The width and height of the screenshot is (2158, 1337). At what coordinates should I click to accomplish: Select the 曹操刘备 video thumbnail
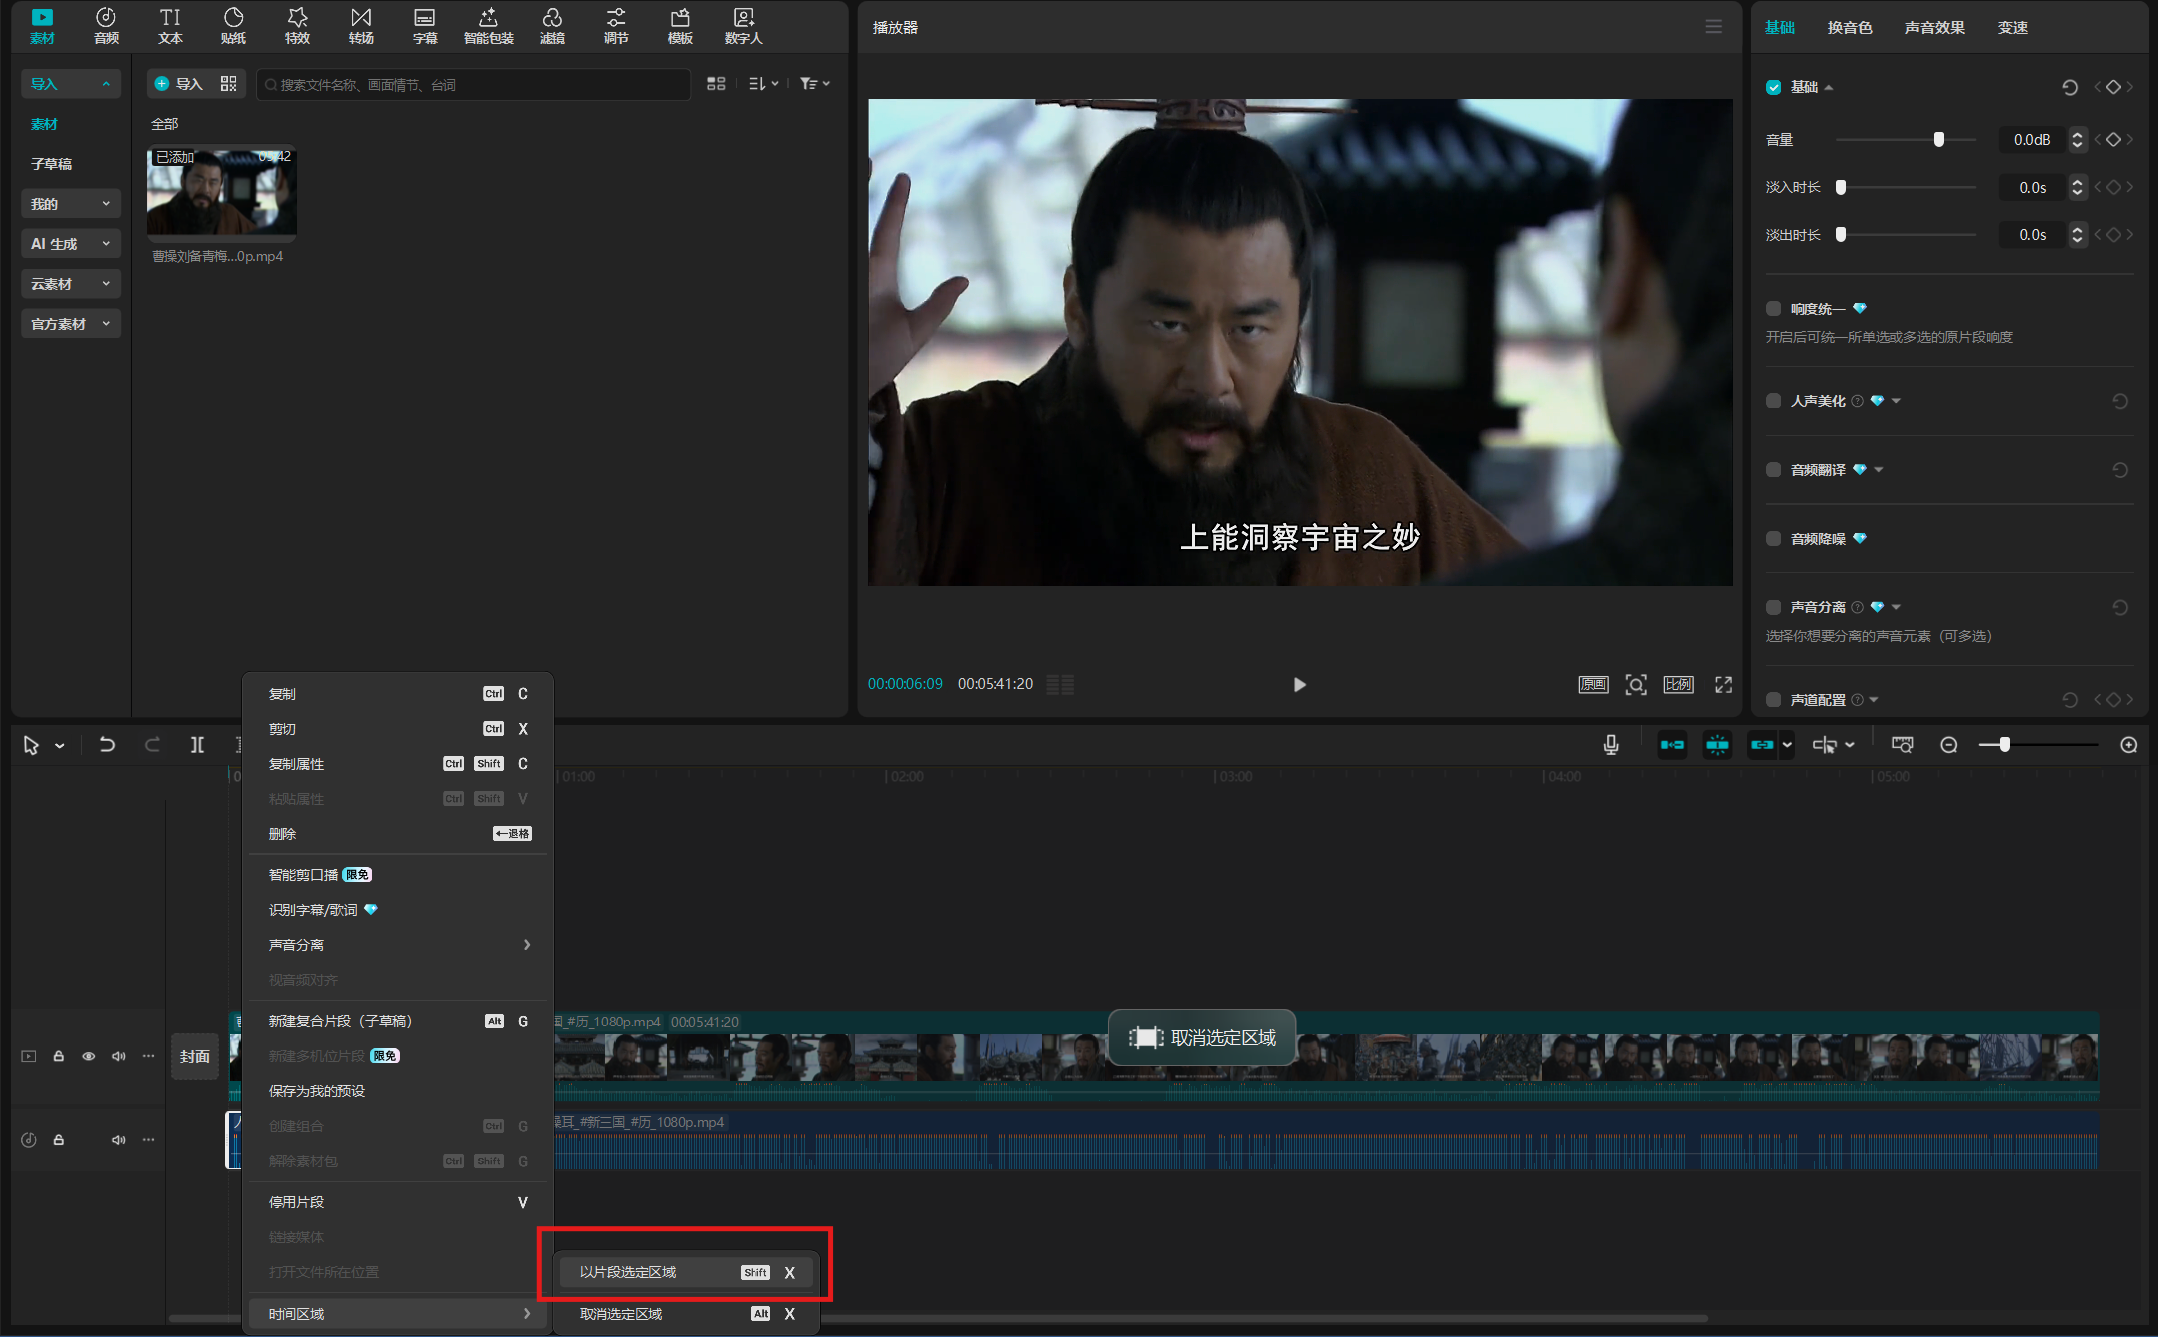point(221,192)
